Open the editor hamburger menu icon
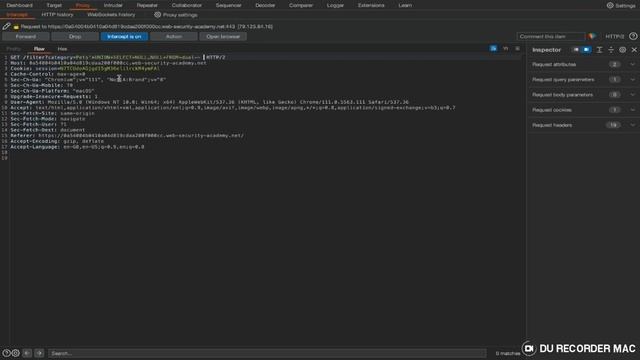 point(518,49)
